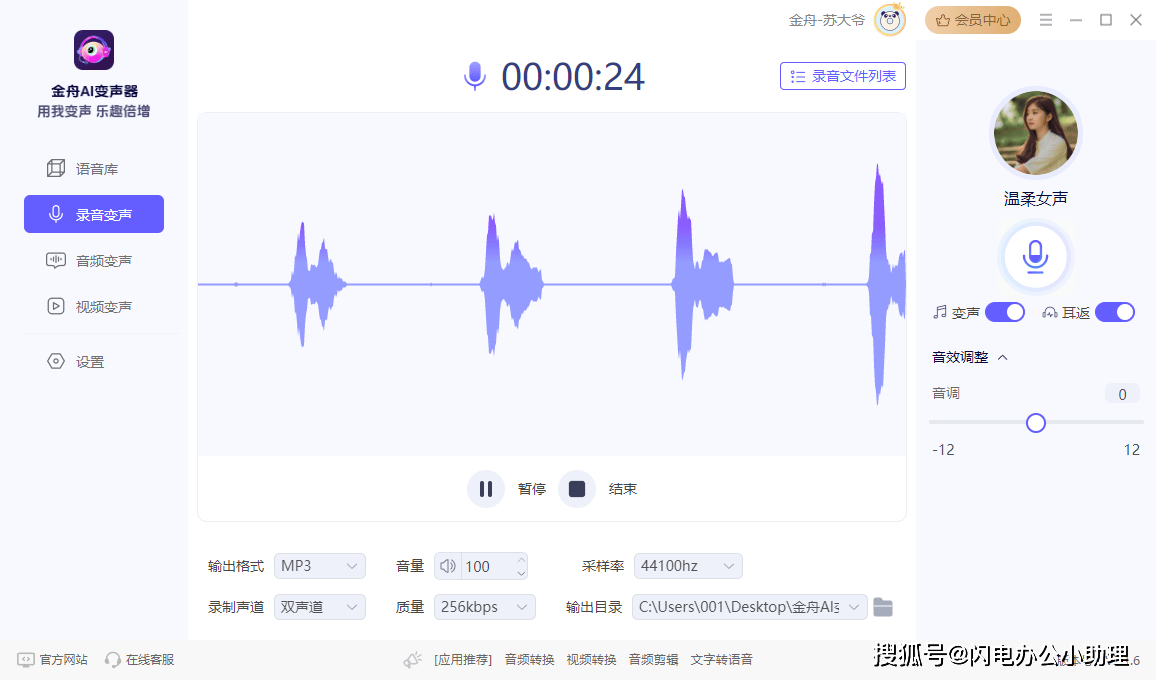Toggle the 耳返 ear monitor switch
This screenshot has width=1156, height=680.
[x=1115, y=312]
